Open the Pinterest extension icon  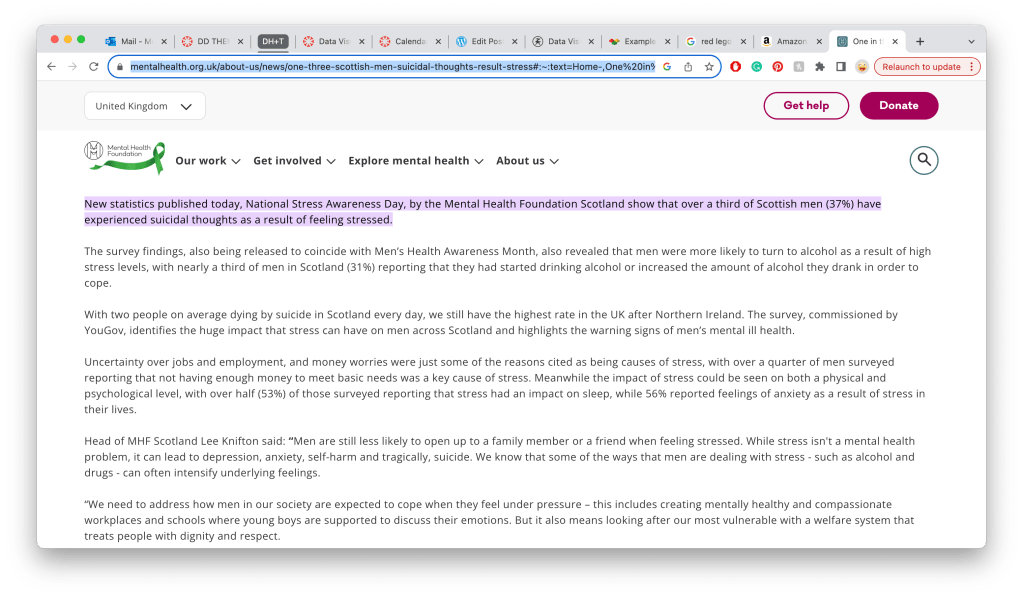click(777, 67)
